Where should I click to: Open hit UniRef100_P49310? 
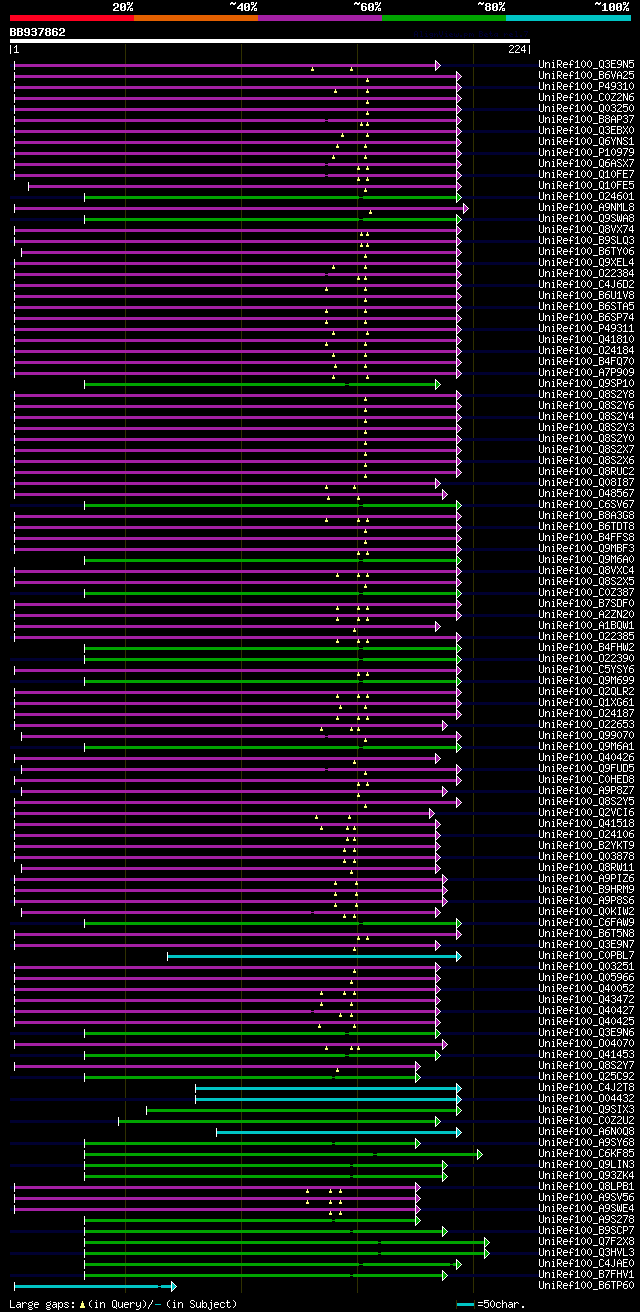[586, 86]
